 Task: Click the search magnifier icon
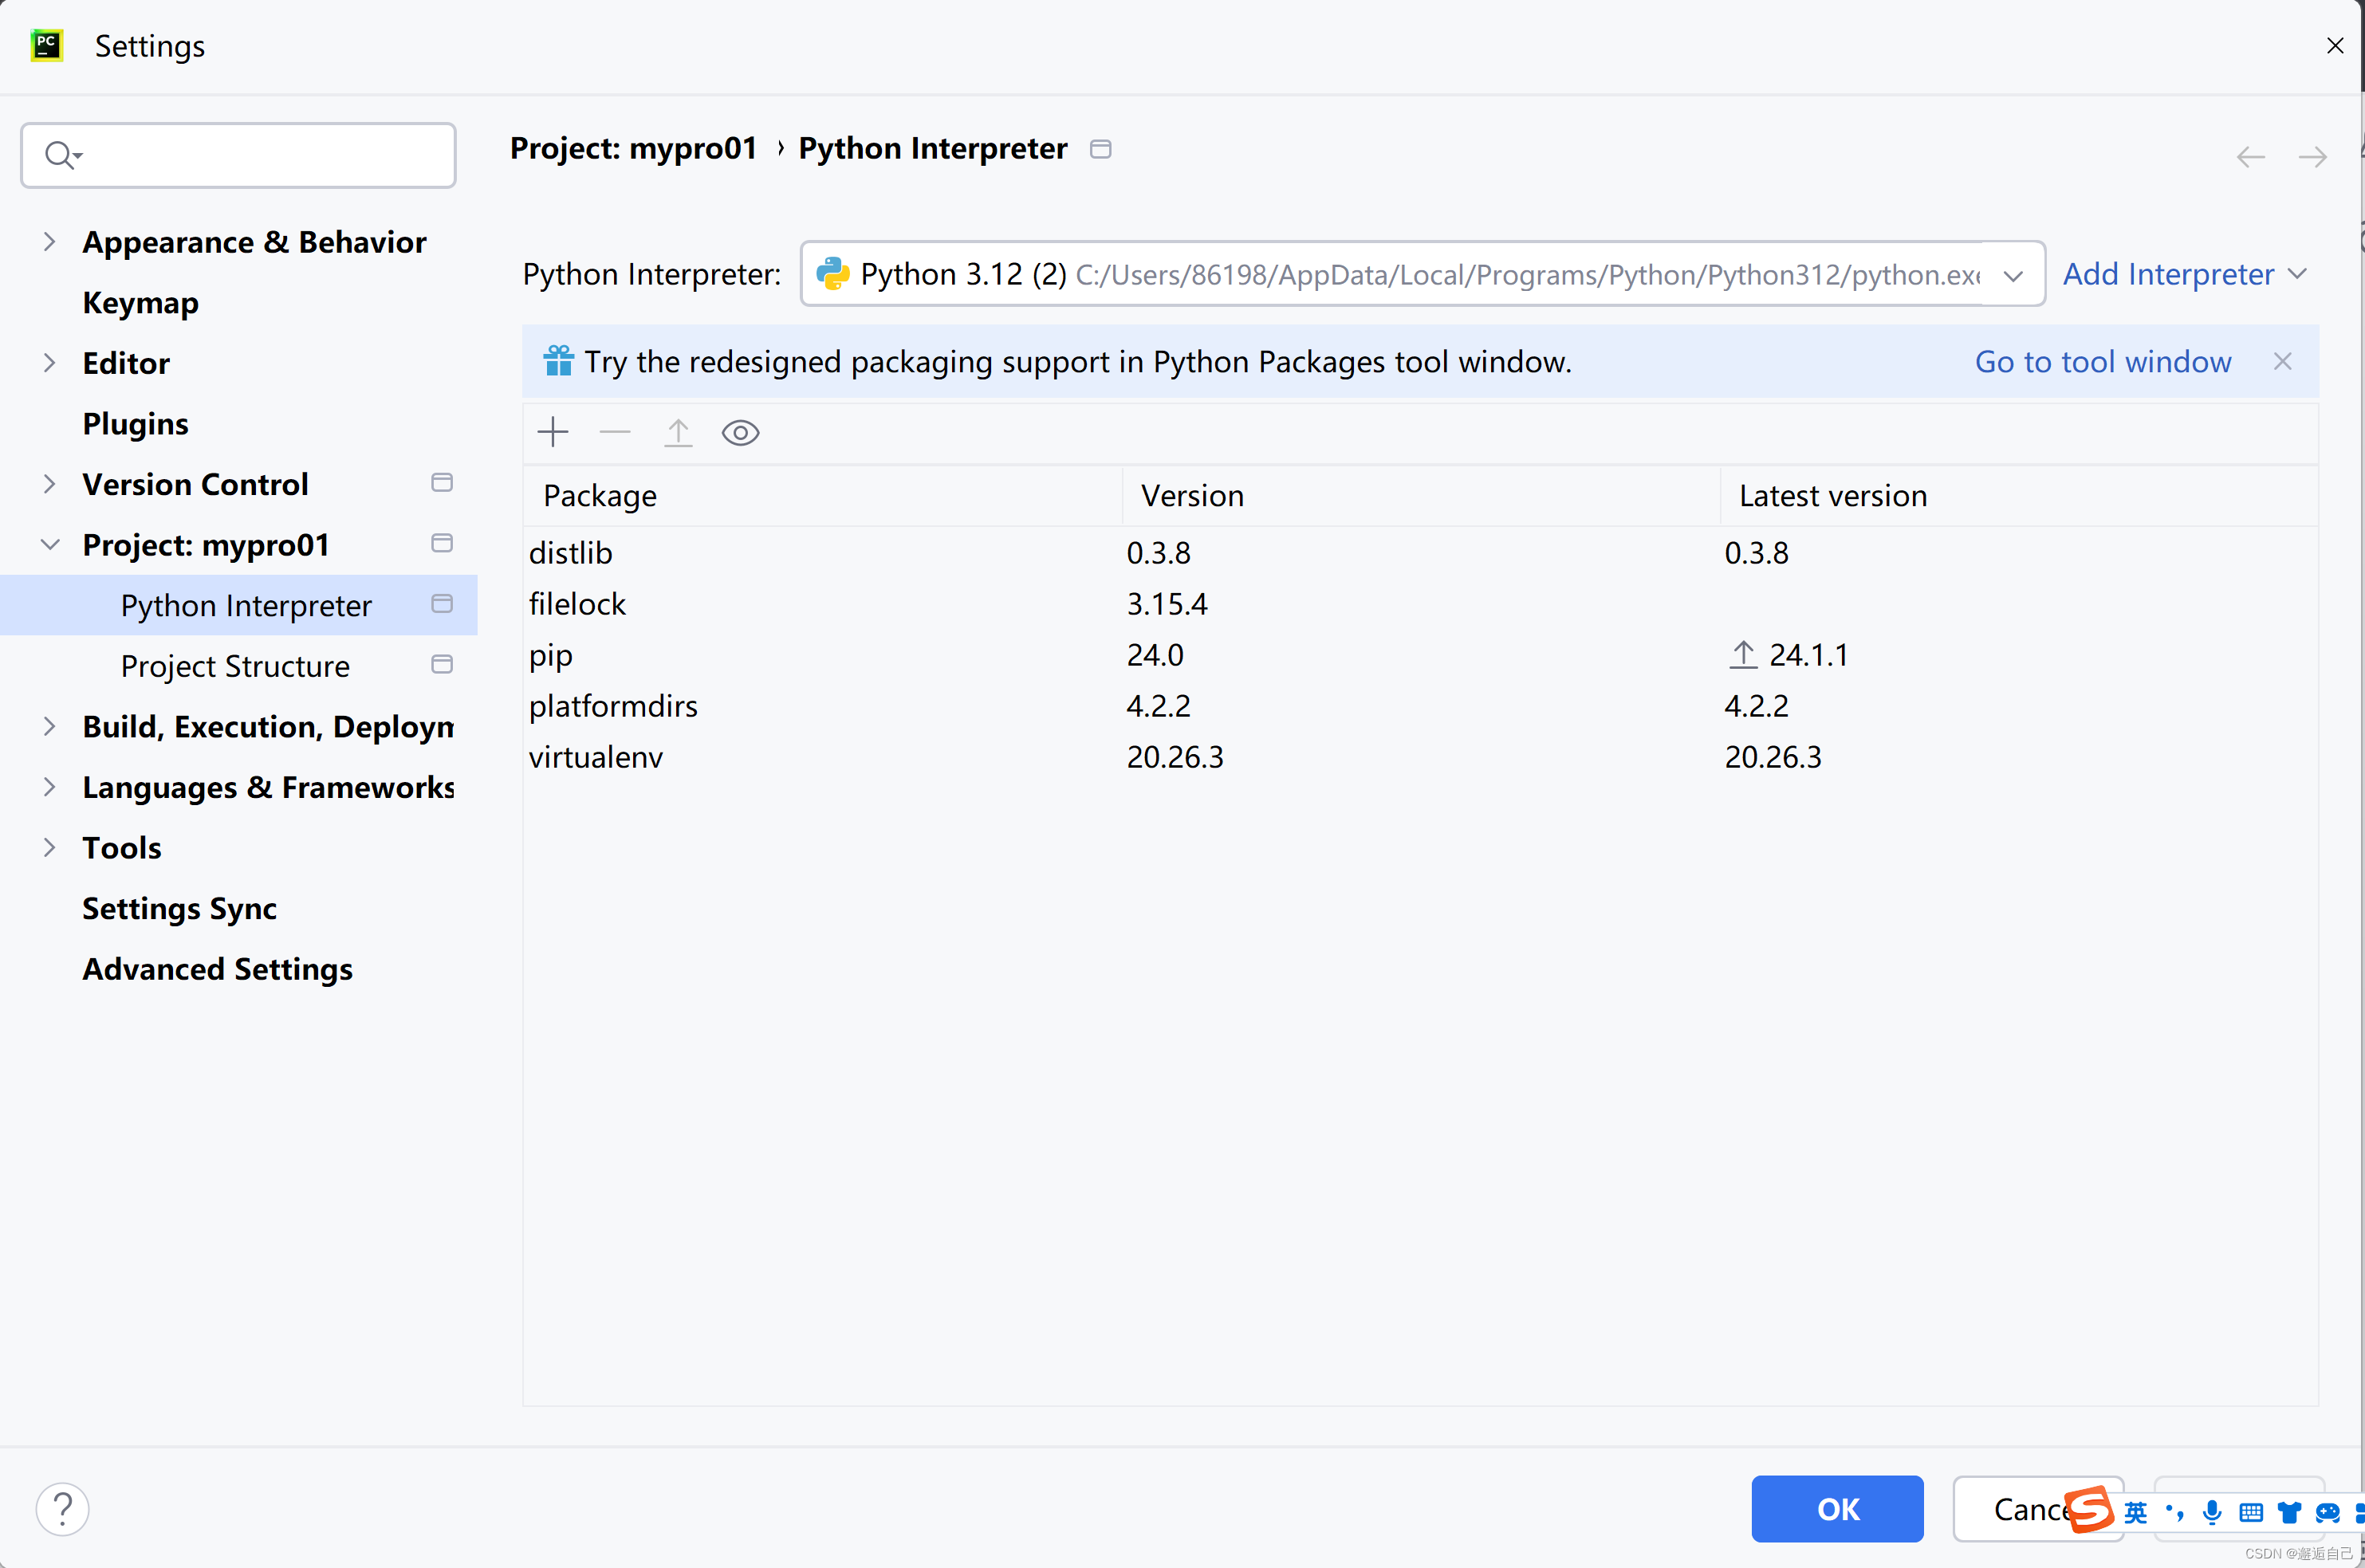pos(62,155)
